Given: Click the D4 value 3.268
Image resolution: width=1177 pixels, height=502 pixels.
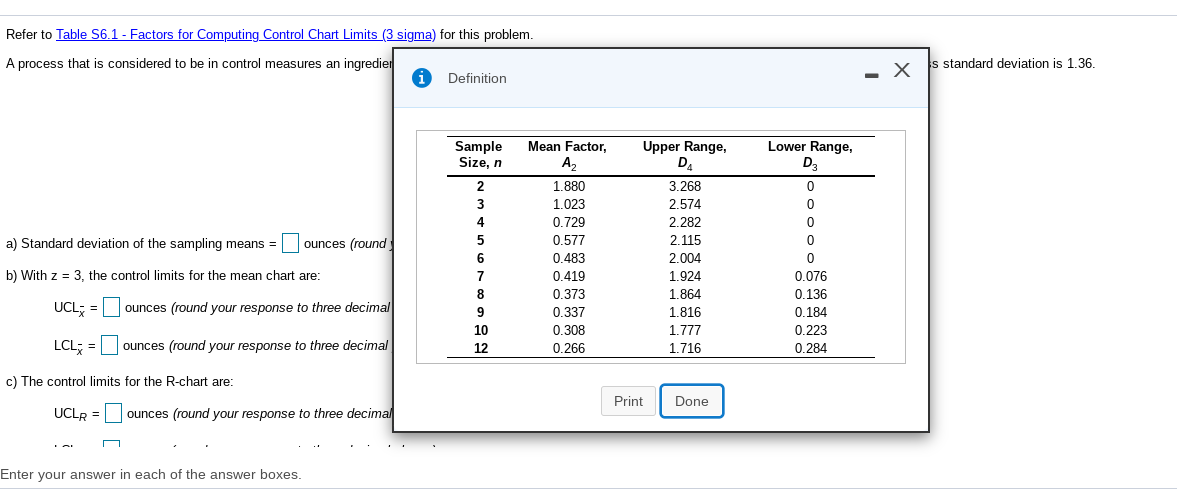Looking at the screenshot, I should [685, 187].
